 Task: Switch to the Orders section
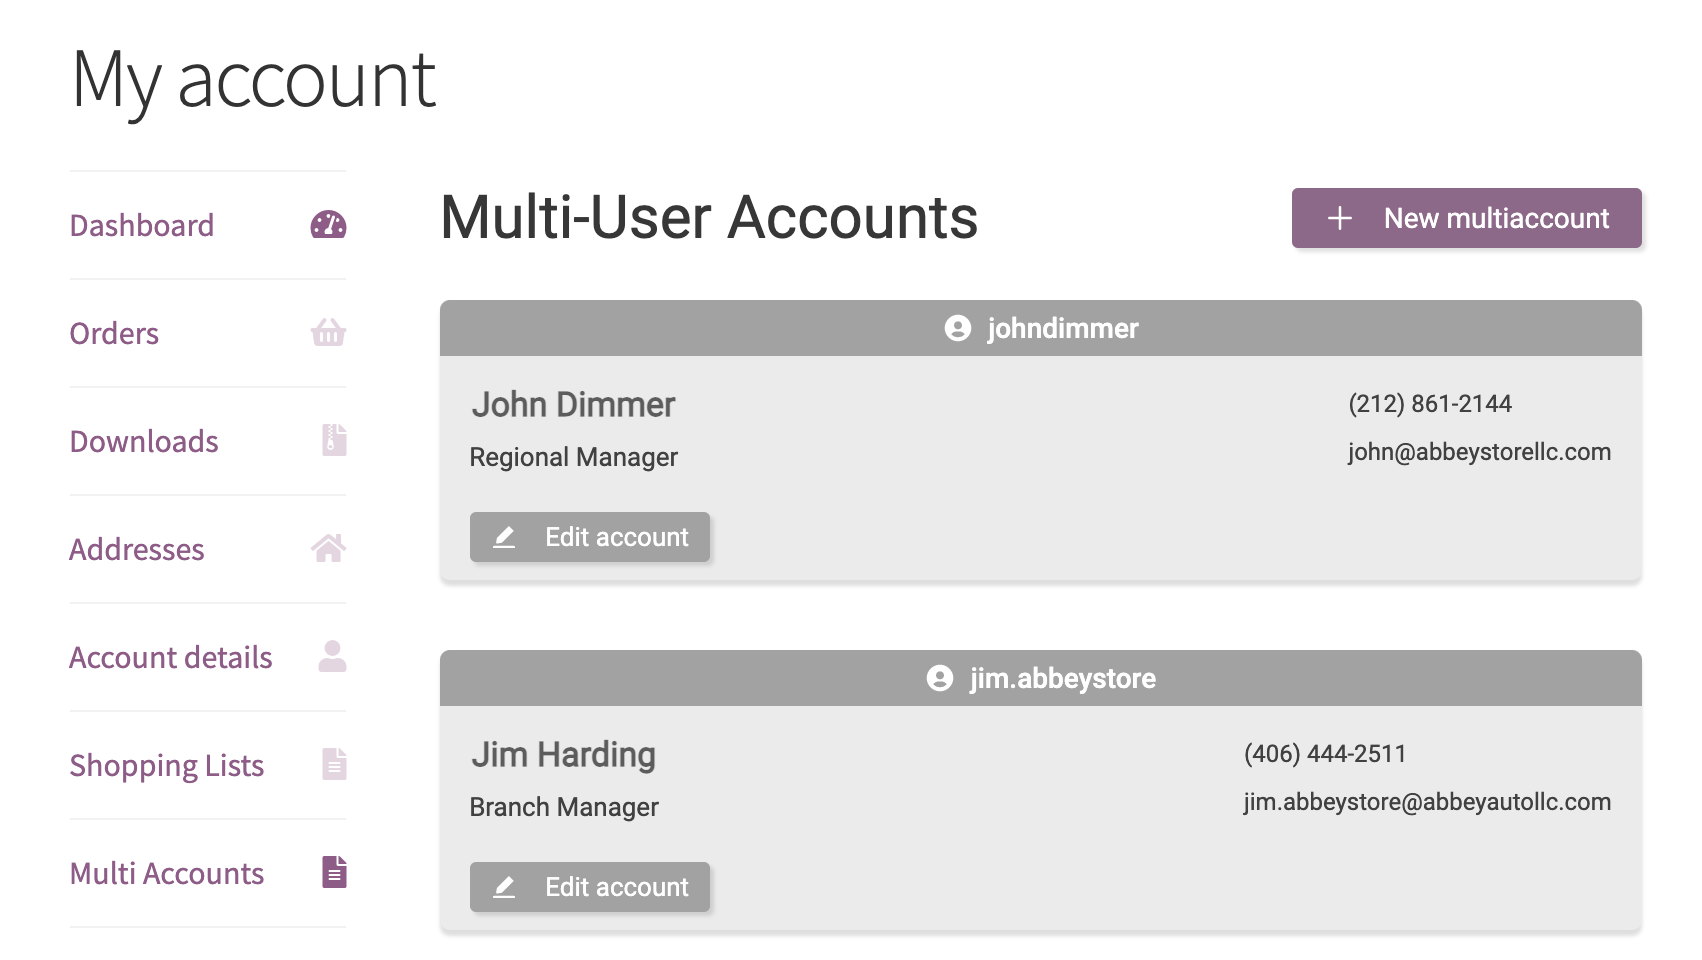[113, 333]
